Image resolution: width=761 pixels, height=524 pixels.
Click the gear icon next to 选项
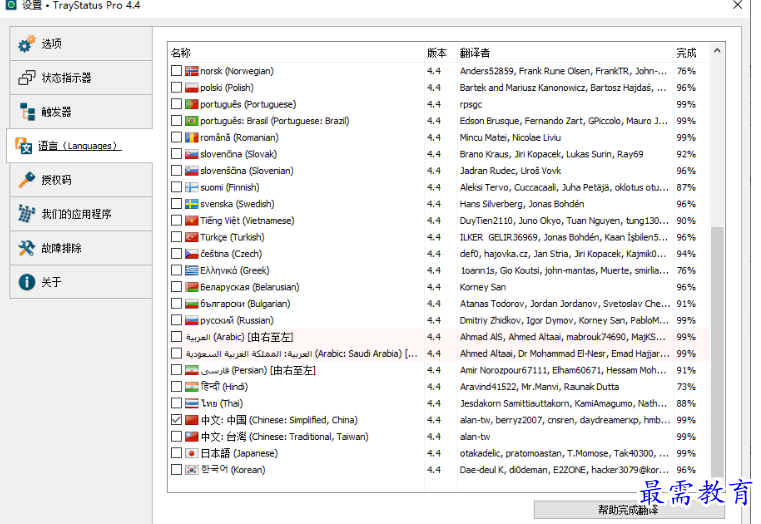coord(27,44)
